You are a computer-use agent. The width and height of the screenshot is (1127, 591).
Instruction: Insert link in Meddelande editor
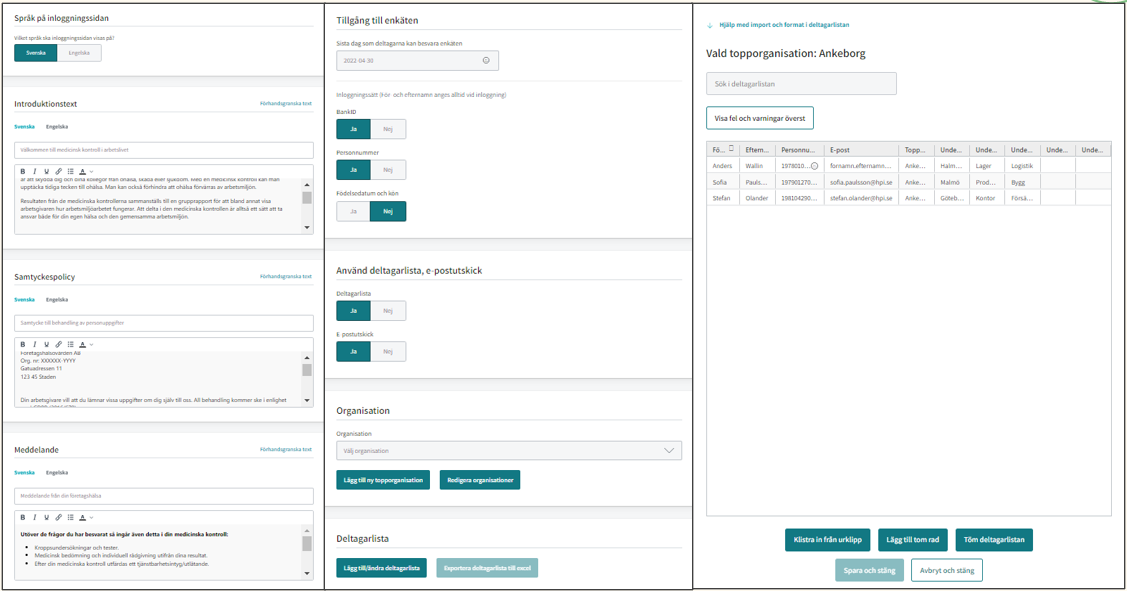point(59,518)
